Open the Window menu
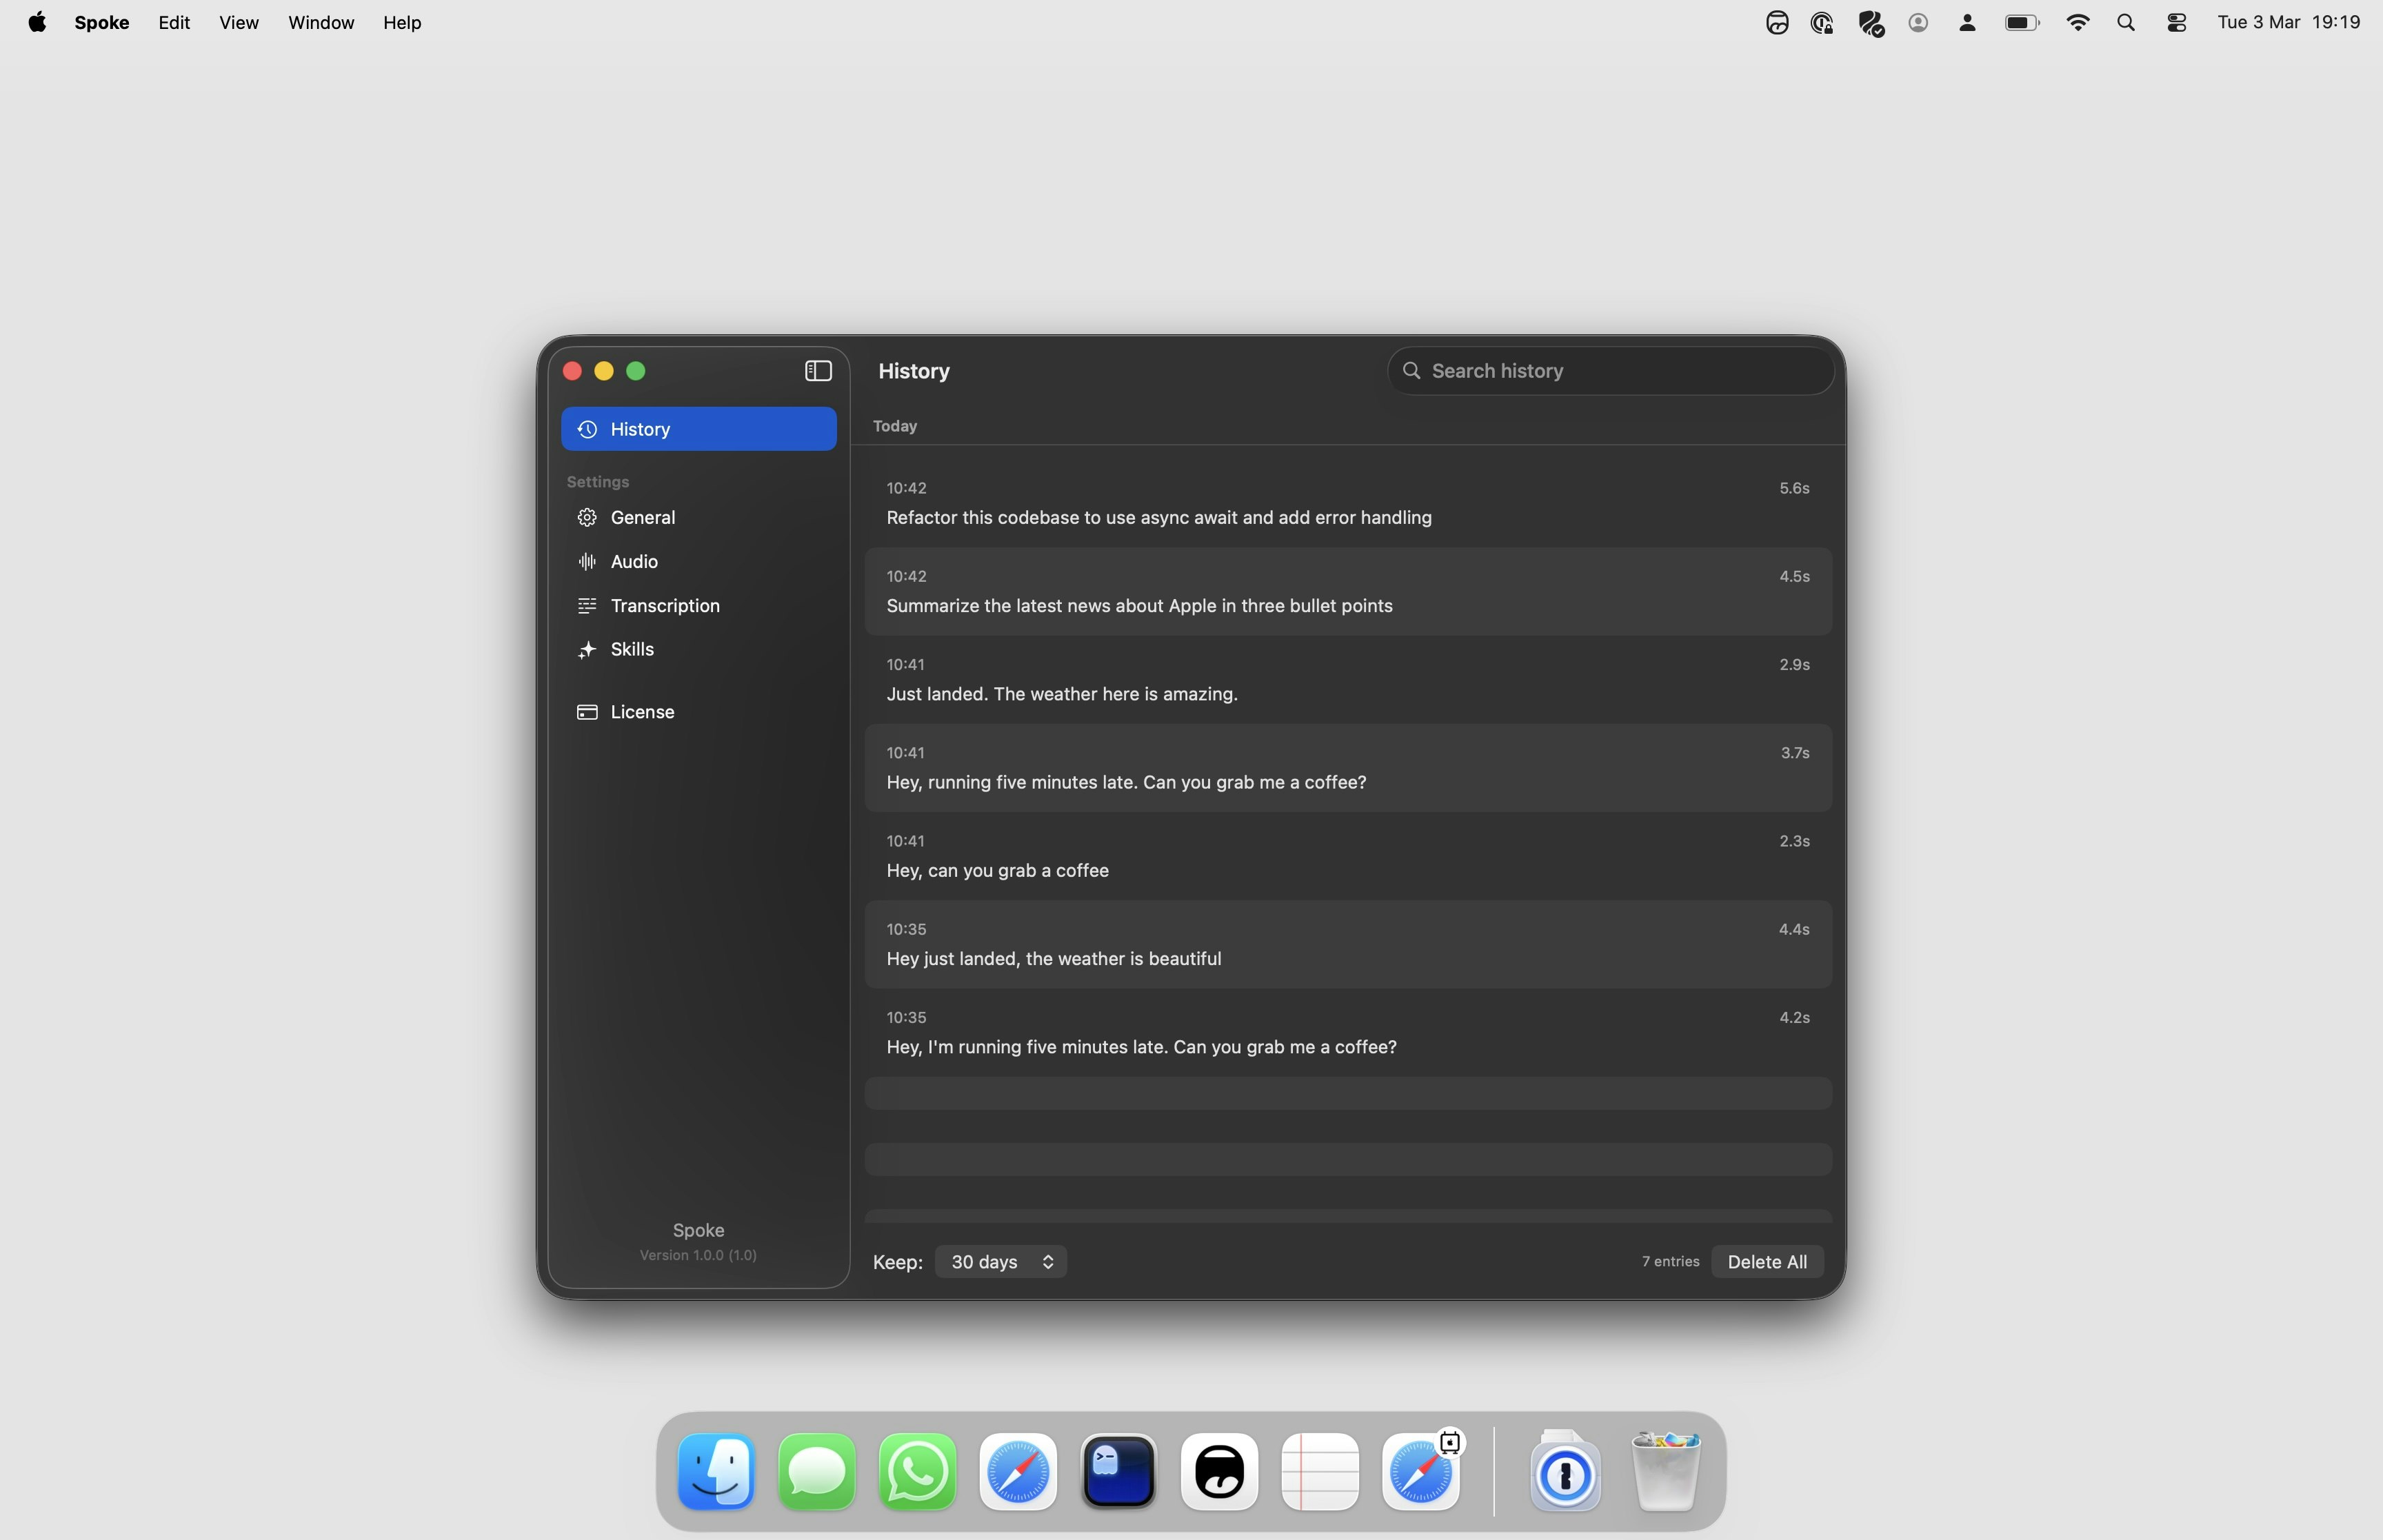This screenshot has height=1540, width=2383. (320, 22)
